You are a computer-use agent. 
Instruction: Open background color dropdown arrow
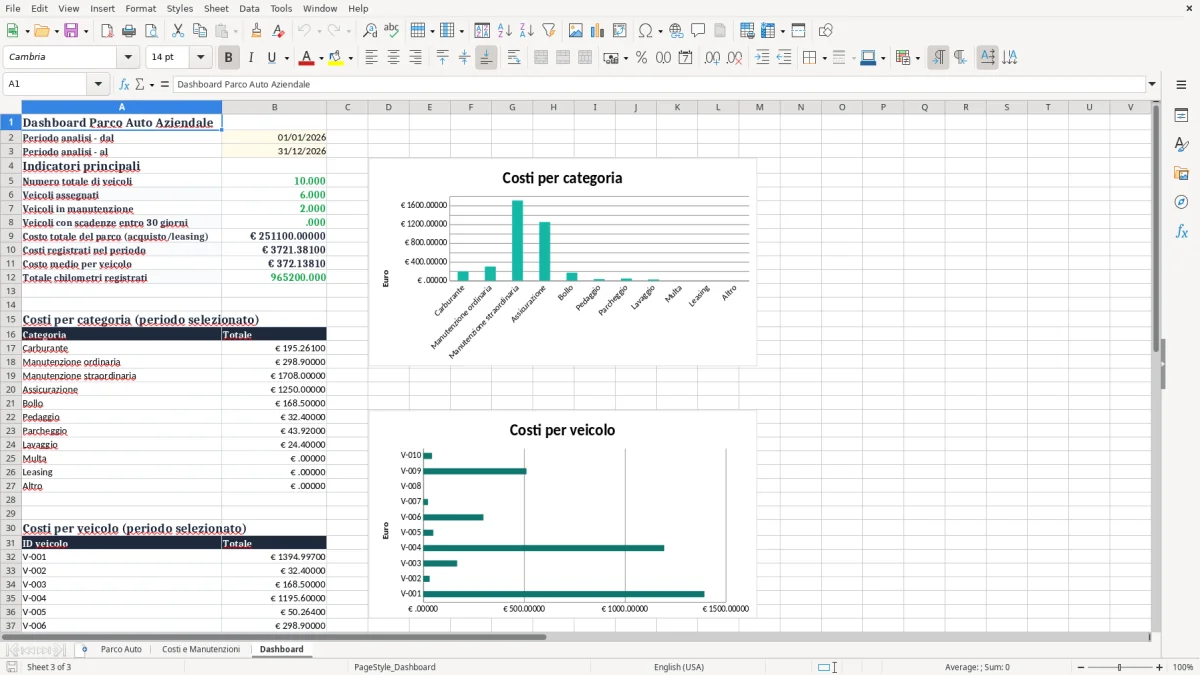point(350,58)
